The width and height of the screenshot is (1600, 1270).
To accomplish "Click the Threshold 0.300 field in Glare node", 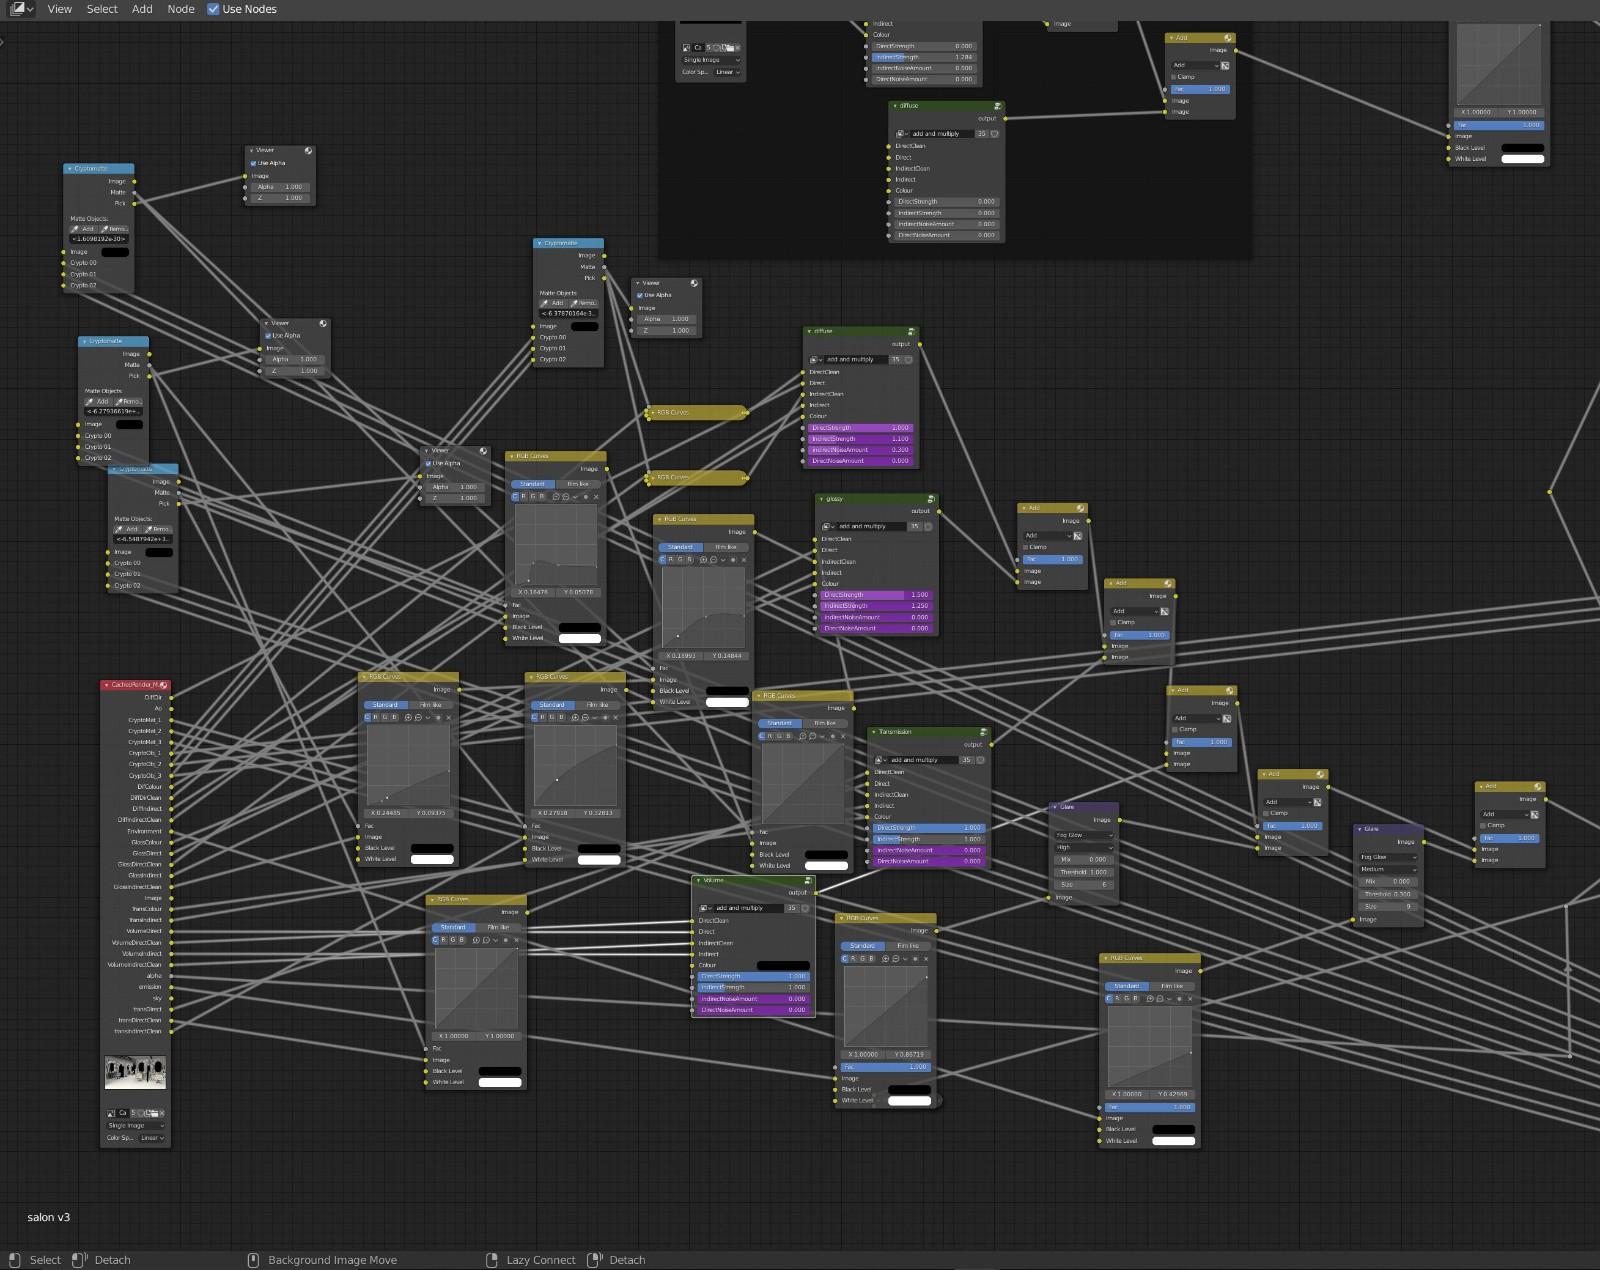I will tap(1388, 894).
